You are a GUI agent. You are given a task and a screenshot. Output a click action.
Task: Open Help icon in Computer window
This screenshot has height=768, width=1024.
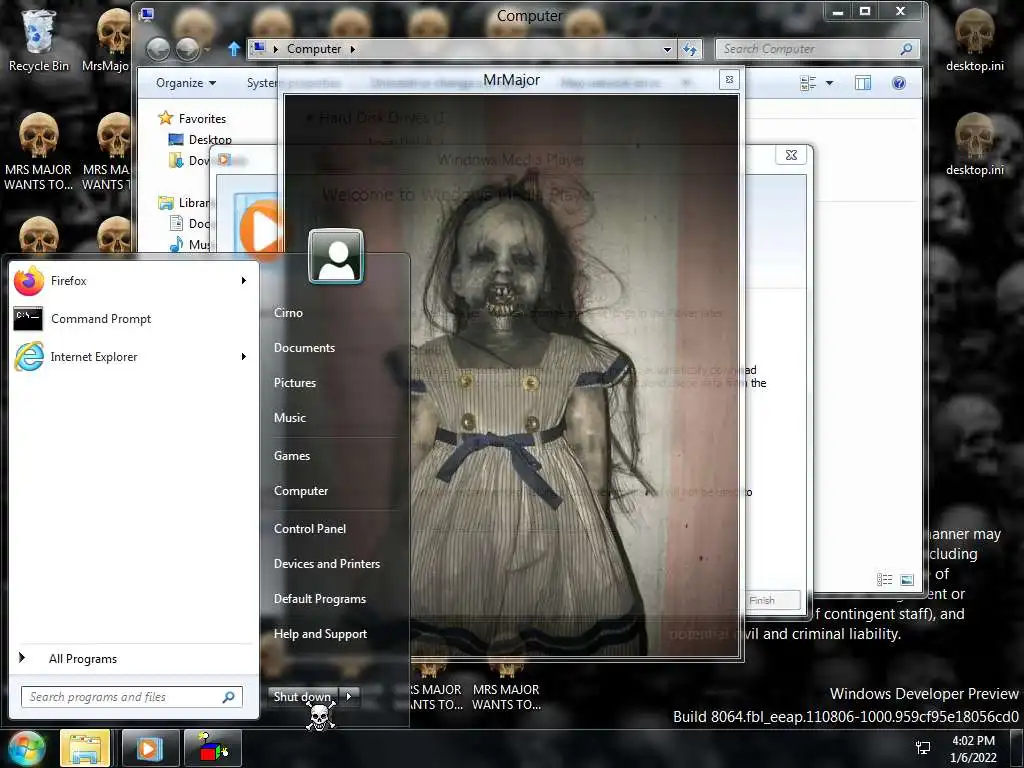click(x=899, y=83)
